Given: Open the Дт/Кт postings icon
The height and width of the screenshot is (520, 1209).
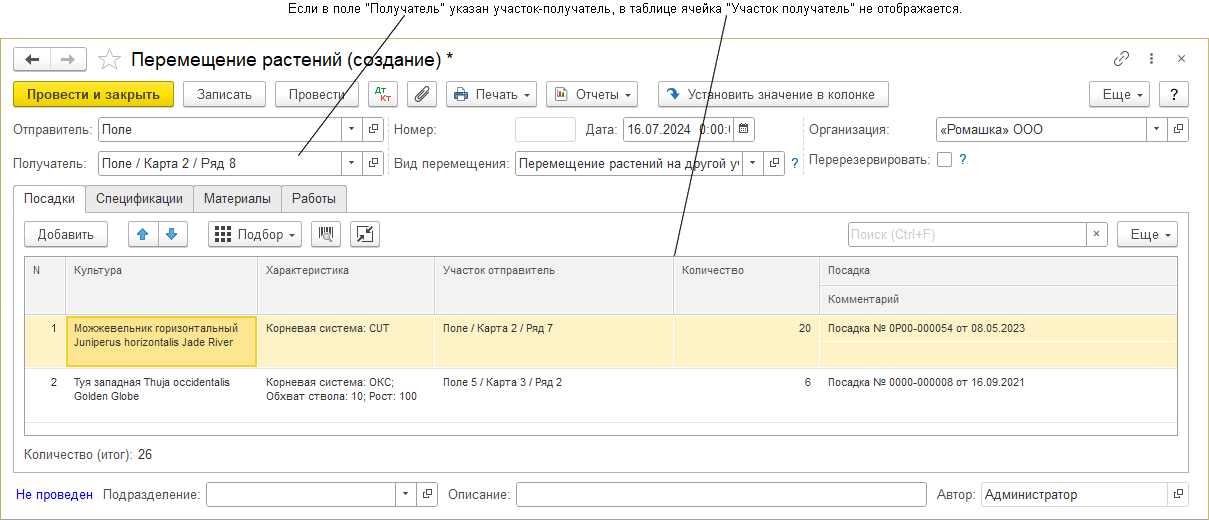Looking at the screenshot, I should pos(382,94).
